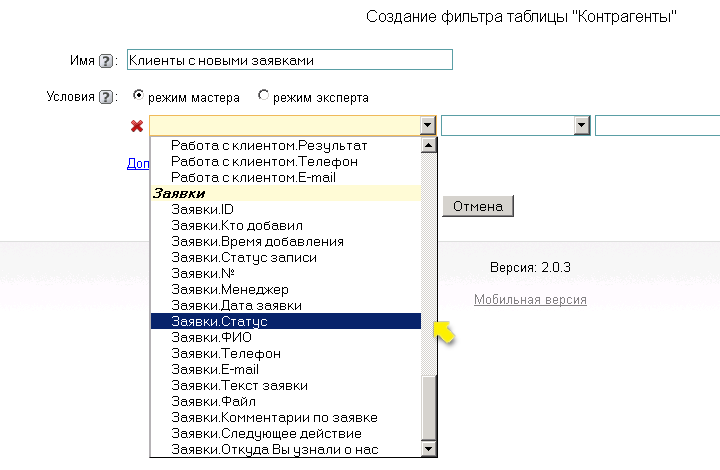The height and width of the screenshot is (470, 720).
Task: Choose Заявки.Статус from the list
Action: (219, 321)
